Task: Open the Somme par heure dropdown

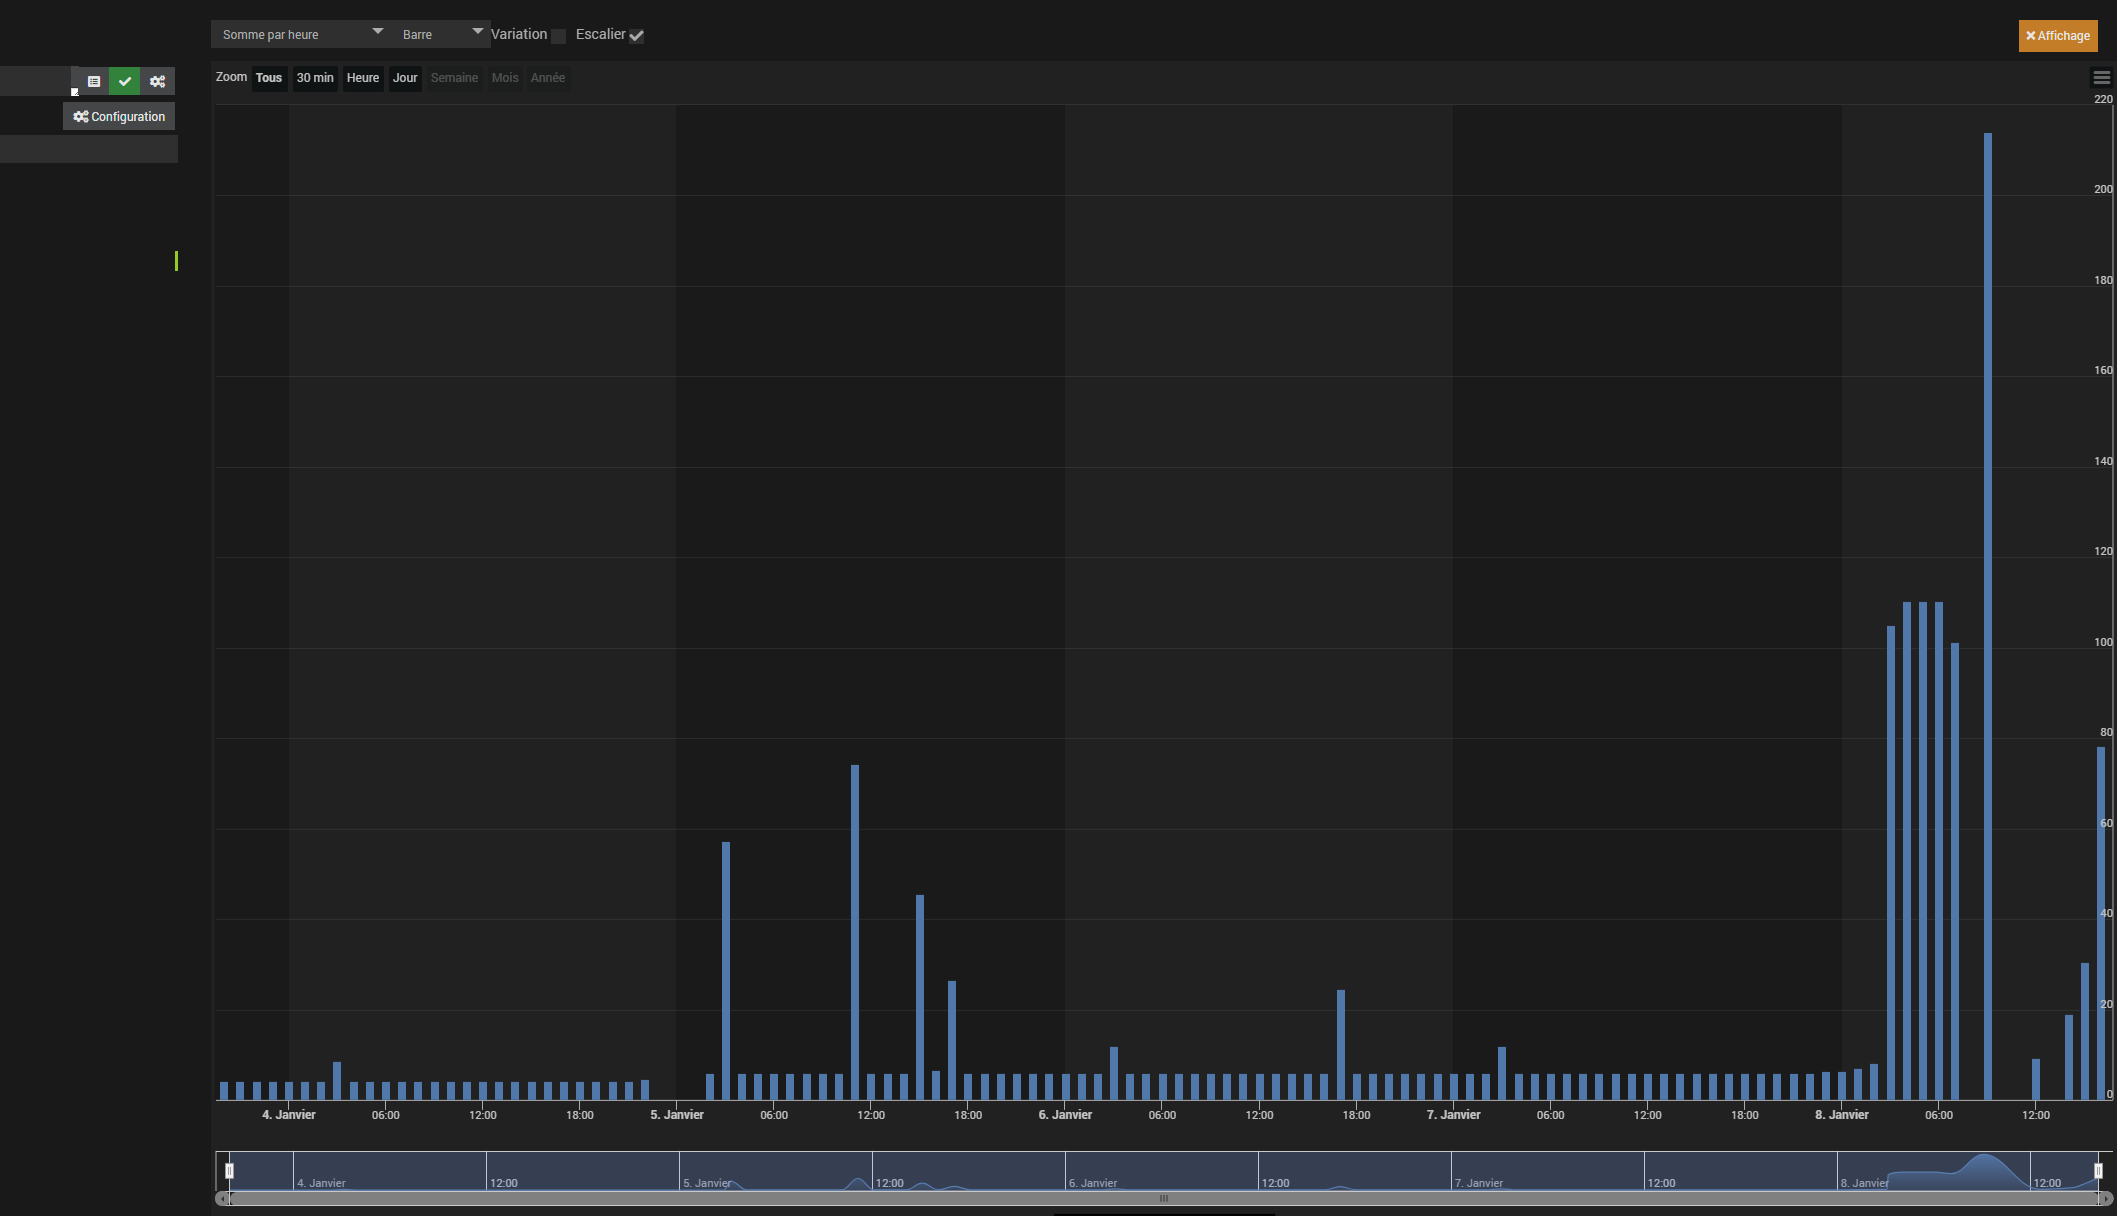Action: click(x=300, y=34)
